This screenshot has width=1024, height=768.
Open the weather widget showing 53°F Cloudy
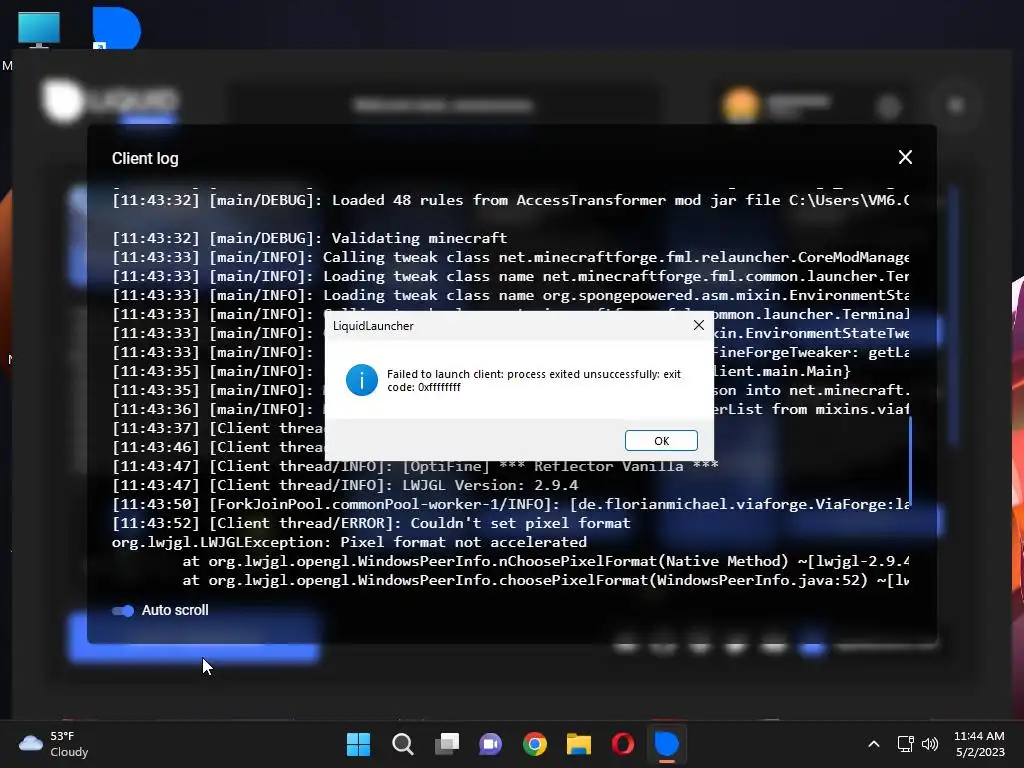tap(54, 744)
